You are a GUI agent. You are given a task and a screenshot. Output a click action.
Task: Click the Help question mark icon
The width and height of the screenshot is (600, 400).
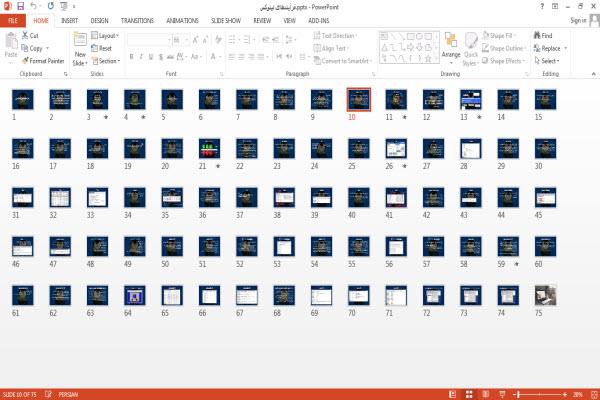pos(542,7)
